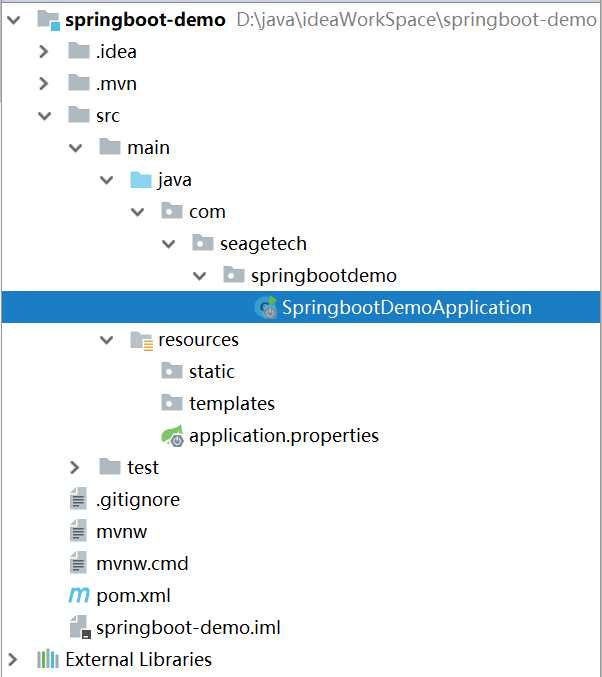This screenshot has width=602, height=677.
Task: Select the static folder
Action: click(x=198, y=372)
